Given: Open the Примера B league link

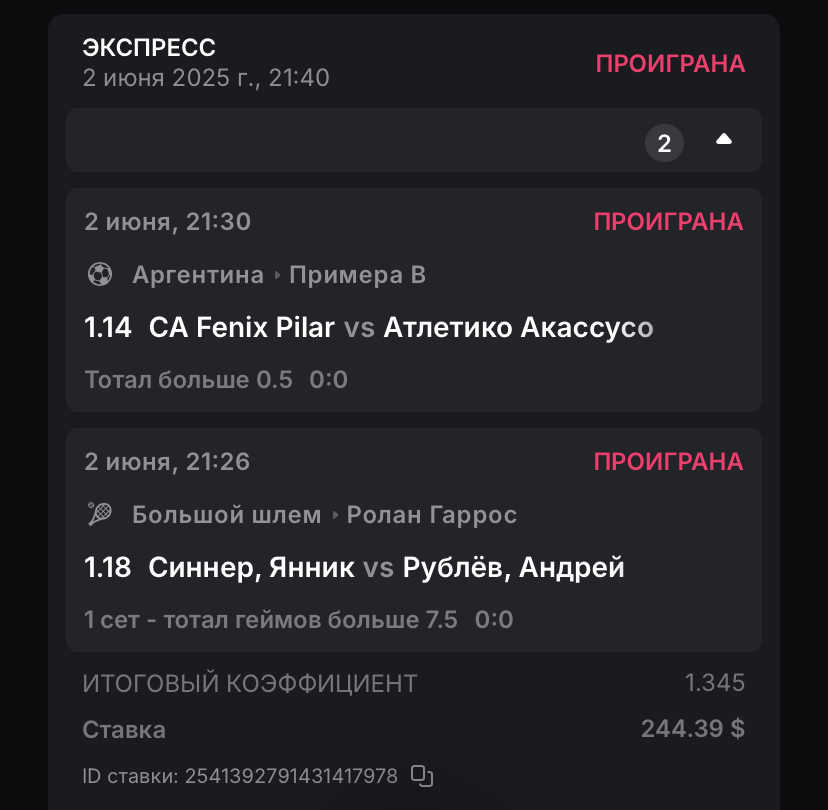Looking at the screenshot, I should [357, 274].
